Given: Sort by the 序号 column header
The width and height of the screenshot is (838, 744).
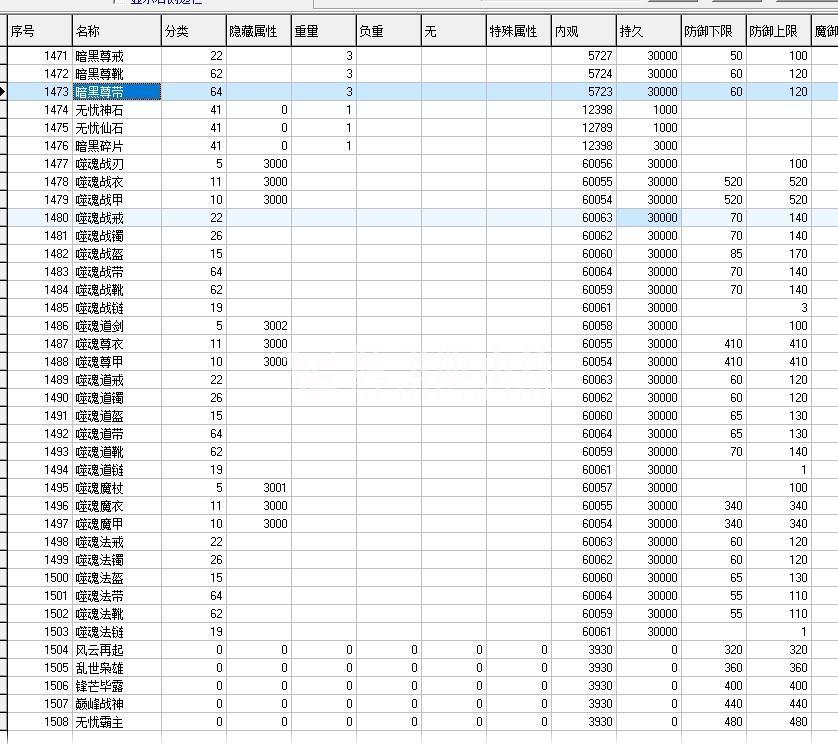Looking at the screenshot, I should pos(40,31).
